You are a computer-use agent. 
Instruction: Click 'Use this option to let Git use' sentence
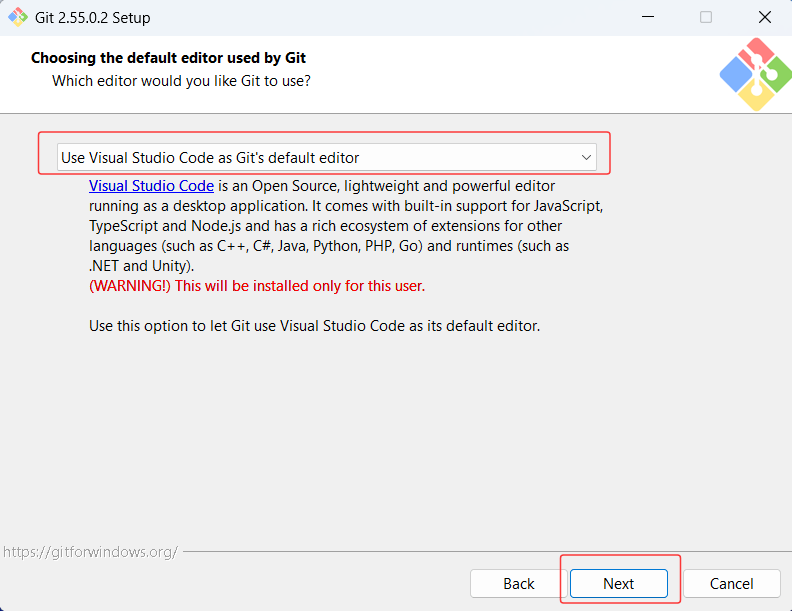coord(314,326)
